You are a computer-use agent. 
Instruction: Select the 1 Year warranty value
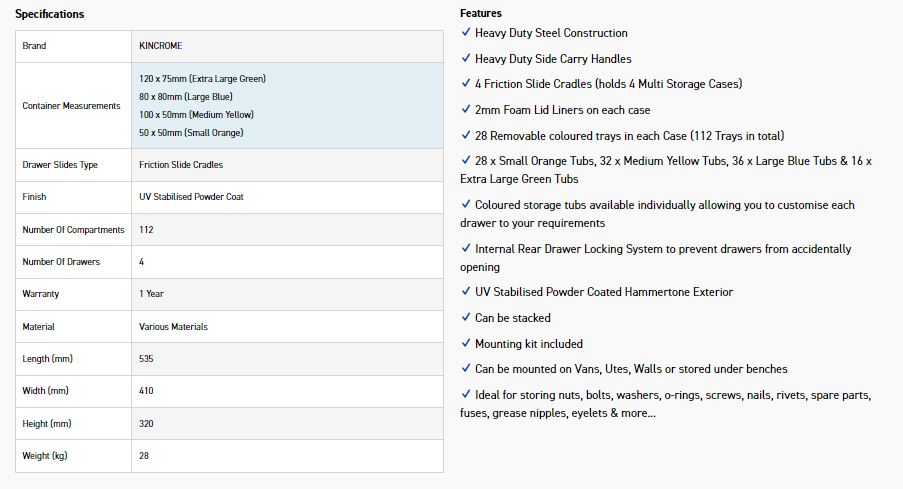[x=151, y=294]
